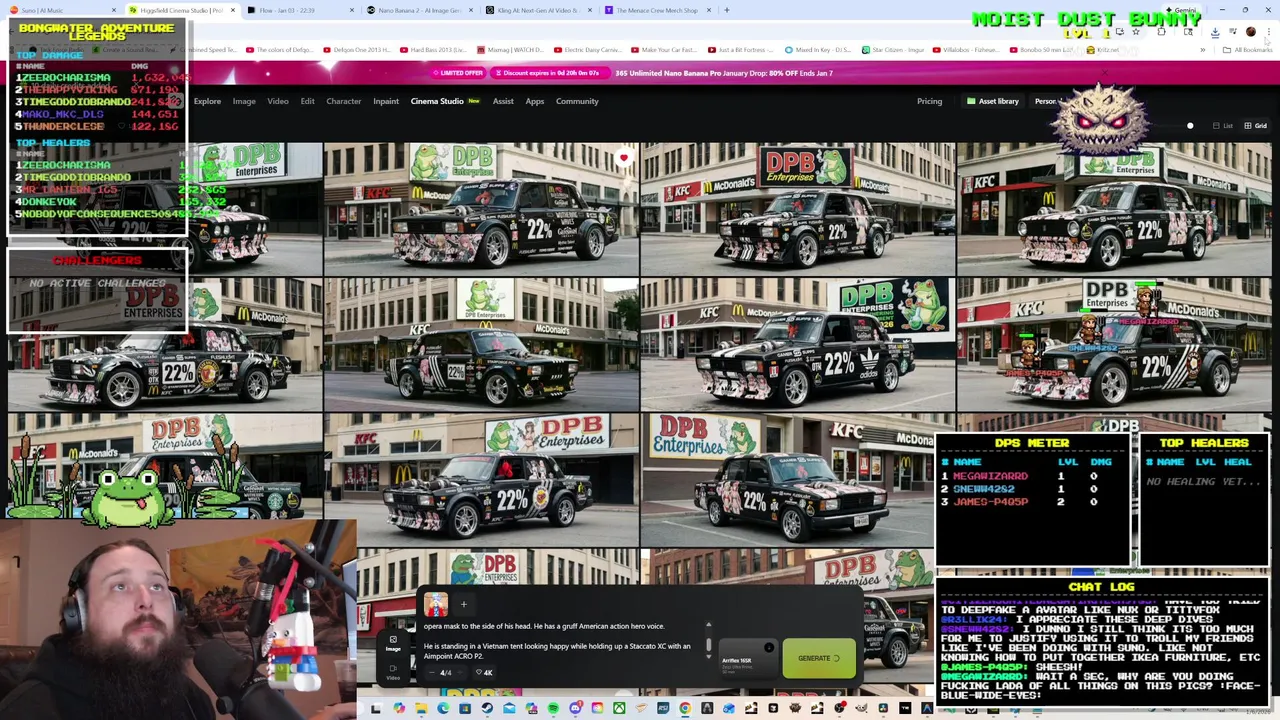Open the character reference thumbnail in the prompt box
This screenshot has height=720, width=1280.
436,604
